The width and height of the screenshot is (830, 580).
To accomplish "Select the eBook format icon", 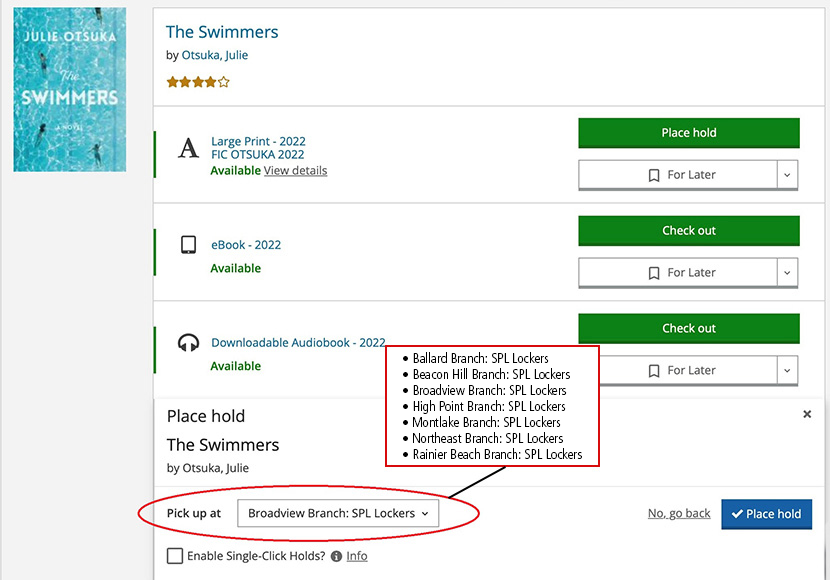I will (188, 245).
